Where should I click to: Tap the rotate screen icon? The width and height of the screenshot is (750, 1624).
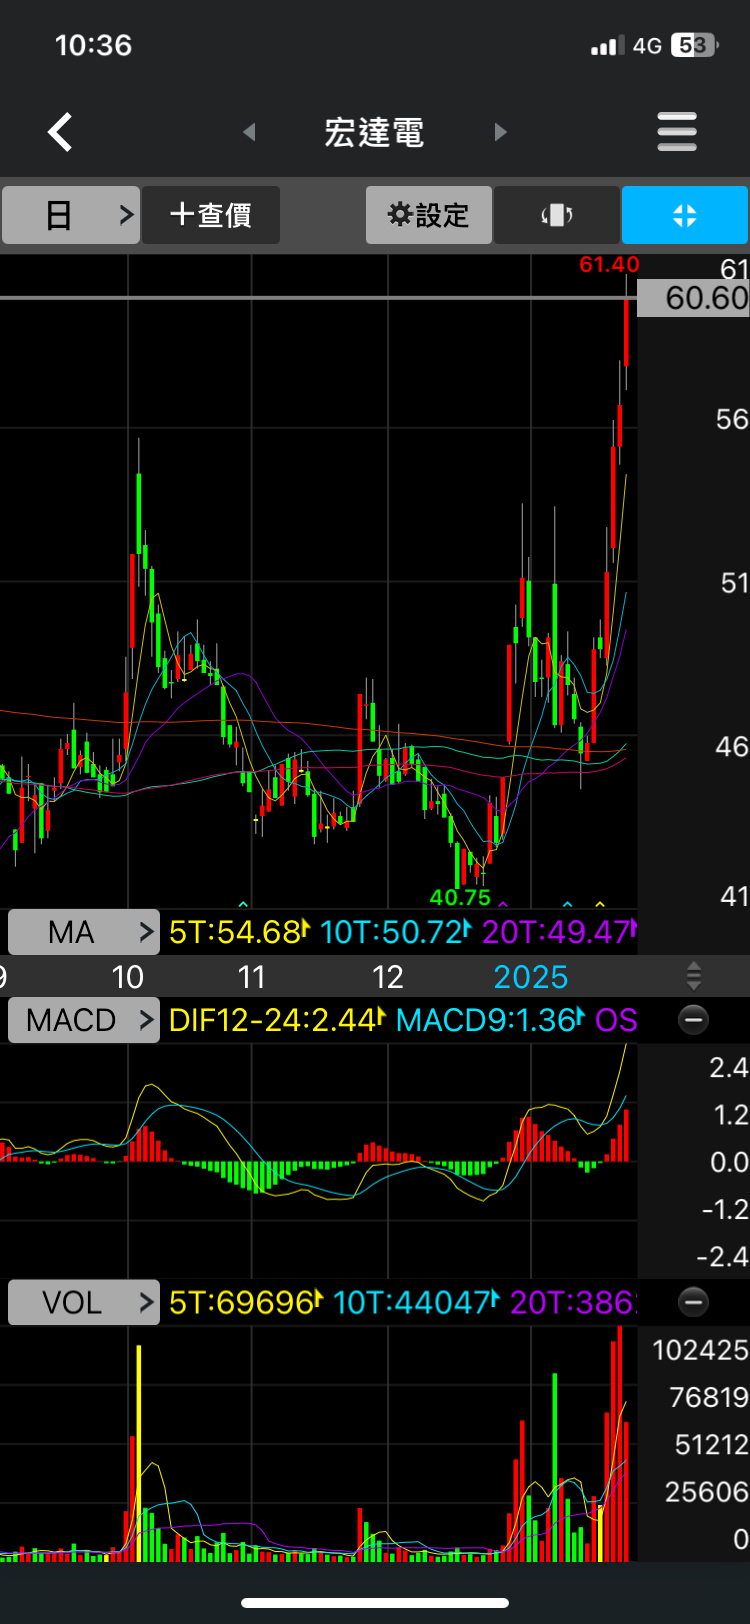tap(557, 215)
